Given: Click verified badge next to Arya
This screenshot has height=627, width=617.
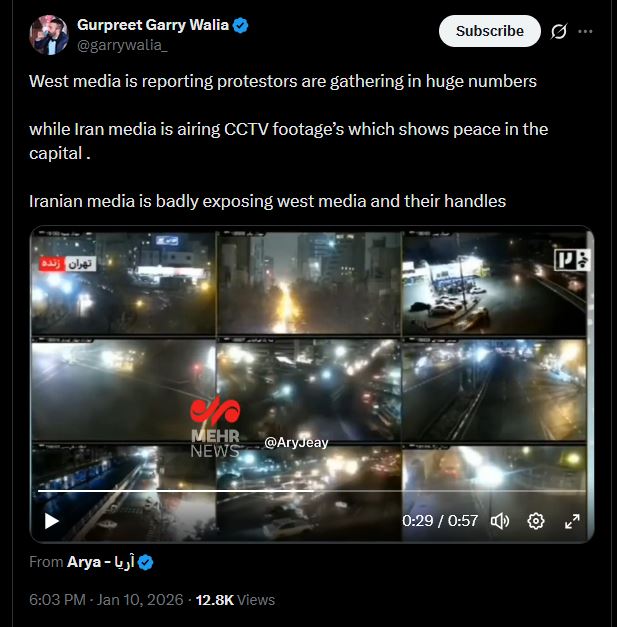Looking at the screenshot, I should [x=146, y=562].
